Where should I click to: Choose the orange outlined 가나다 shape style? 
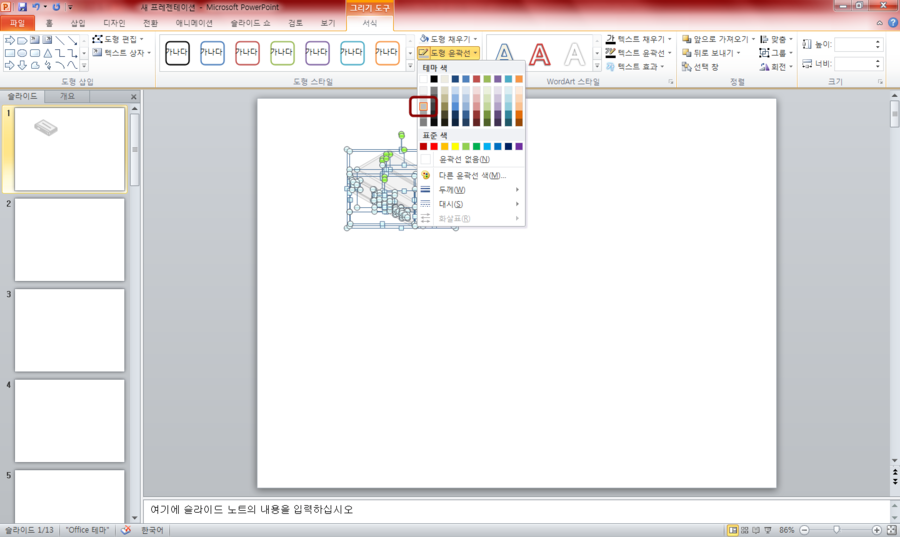point(387,53)
